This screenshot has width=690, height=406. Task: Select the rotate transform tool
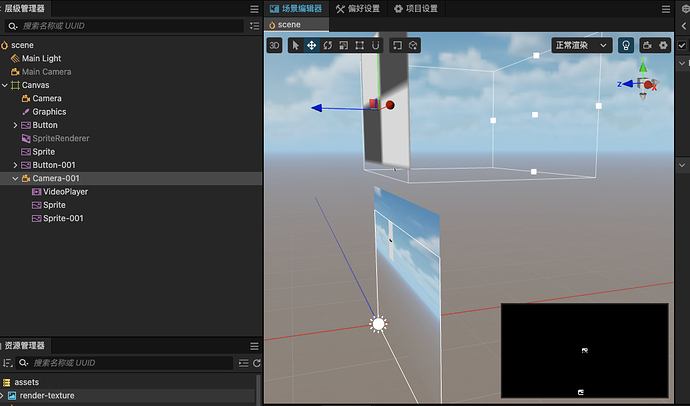pos(327,45)
